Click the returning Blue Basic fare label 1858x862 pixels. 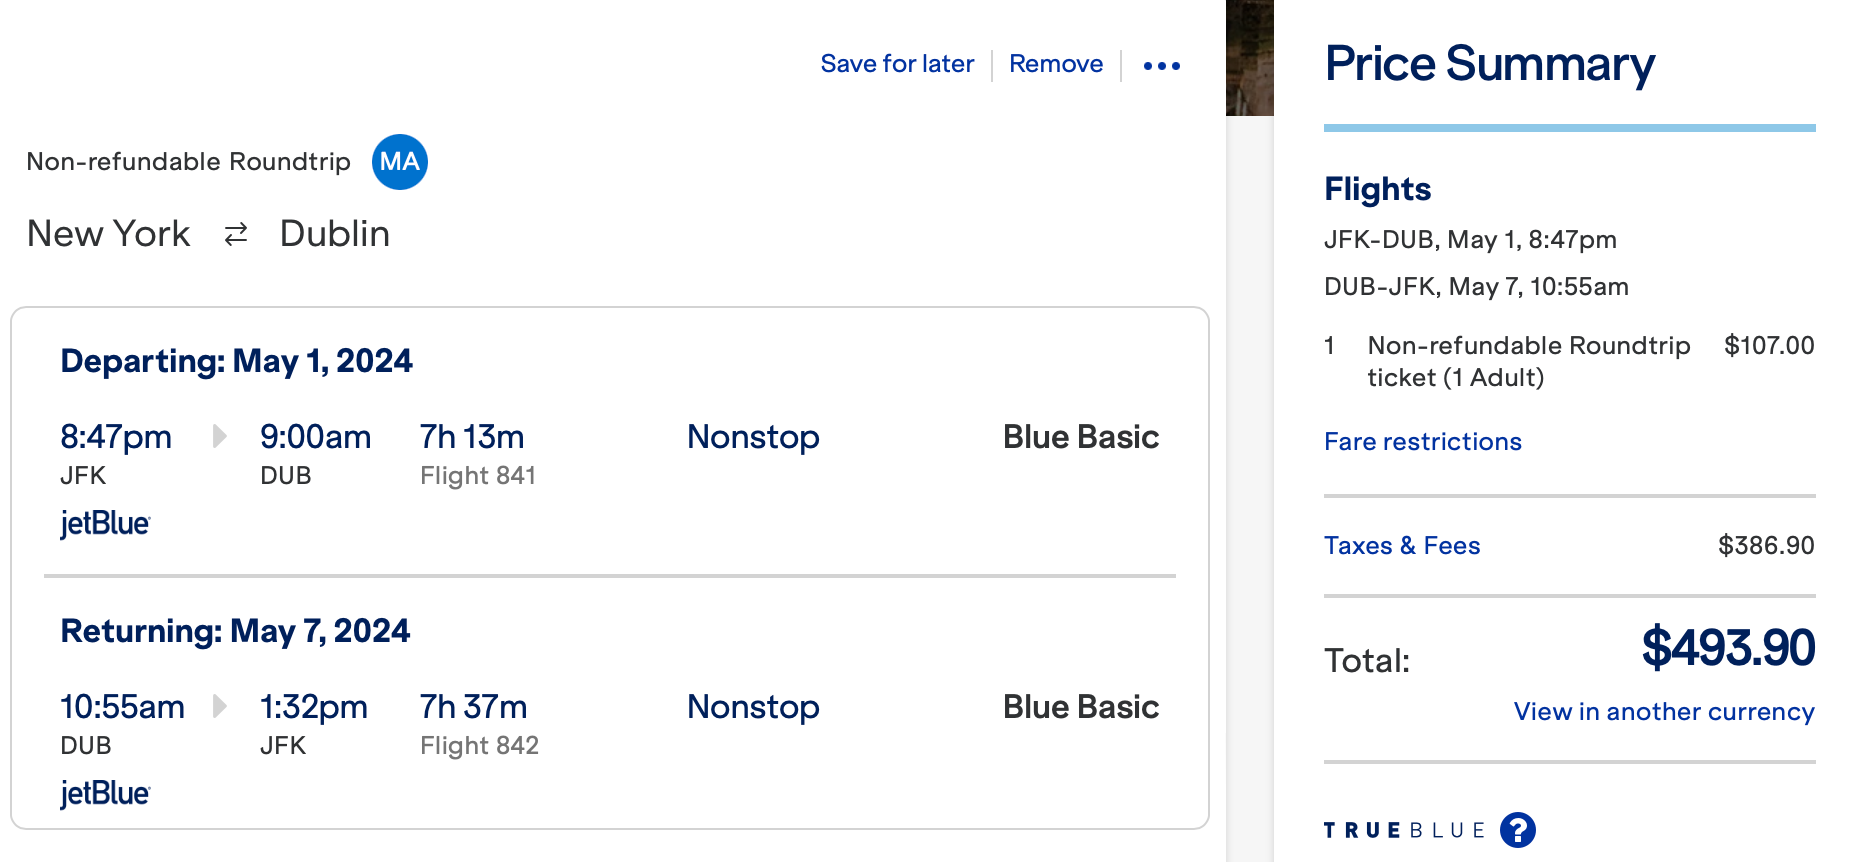(x=1081, y=707)
